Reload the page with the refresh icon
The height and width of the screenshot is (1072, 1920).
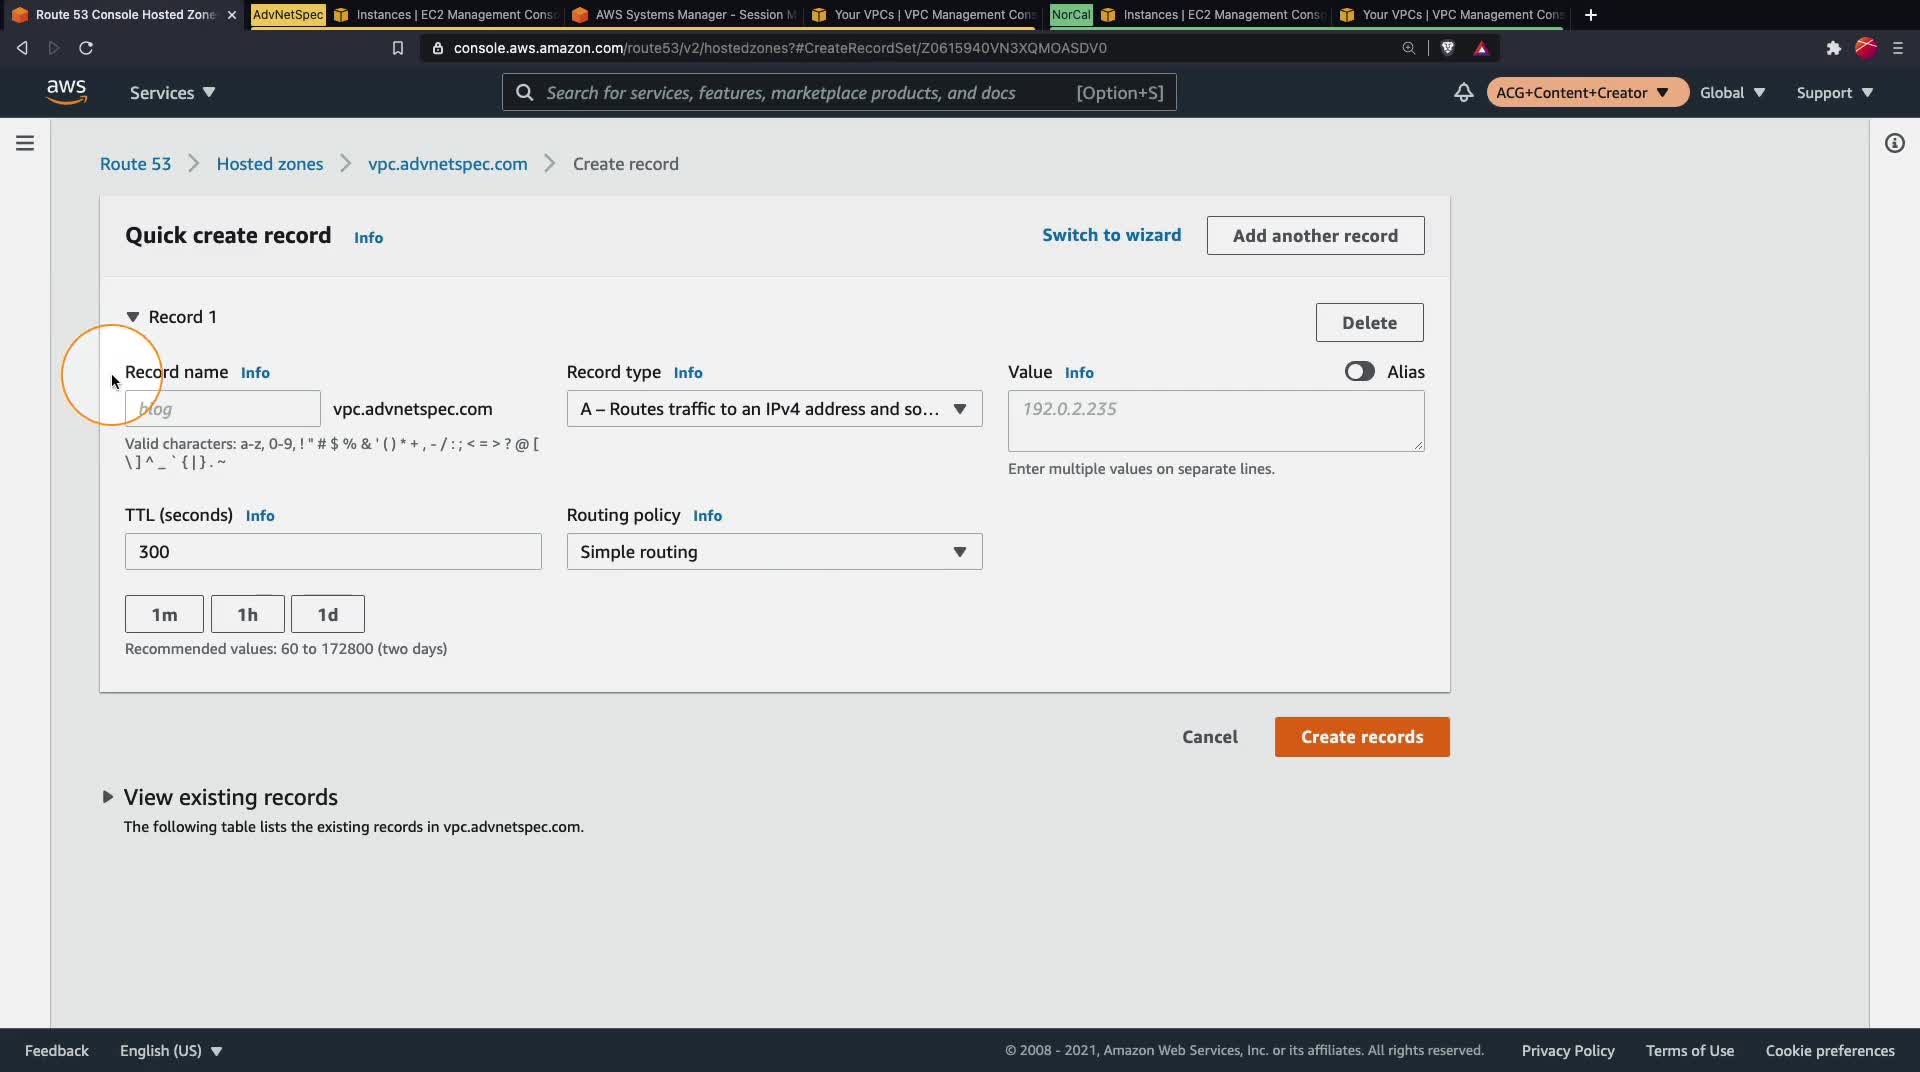[86, 48]
